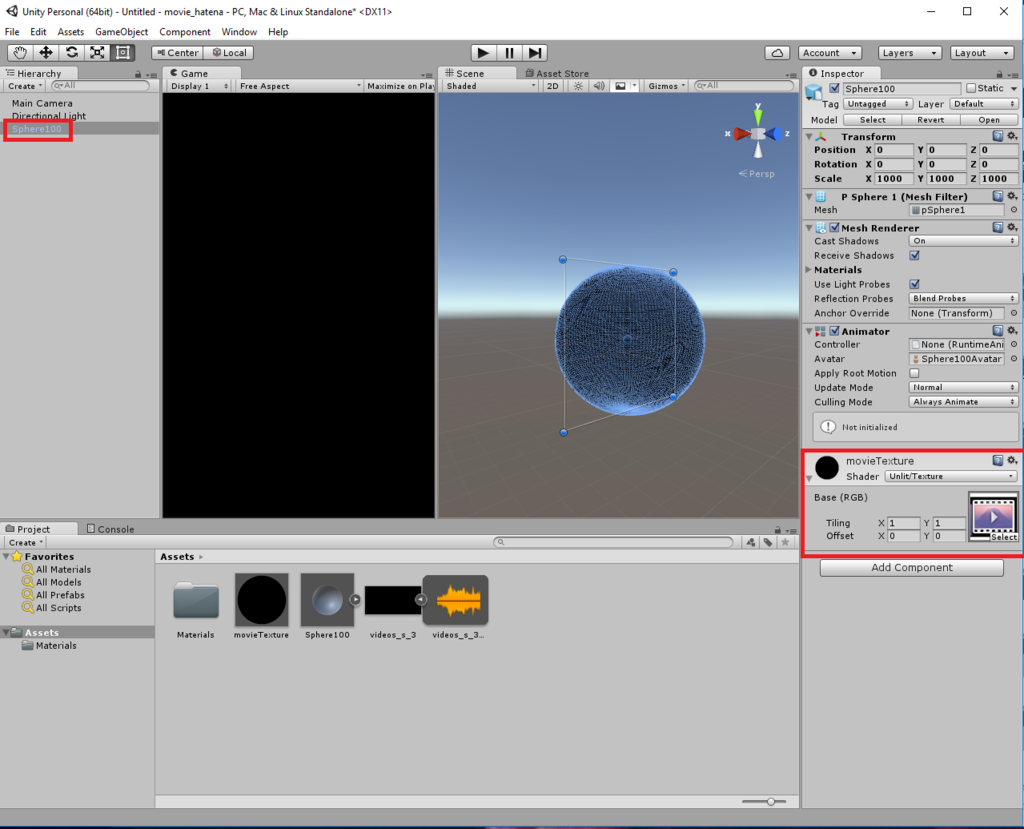Open the Component menu
This screenshot has height=829, width=1024.
pyautogui.click(x=185, y=32)
